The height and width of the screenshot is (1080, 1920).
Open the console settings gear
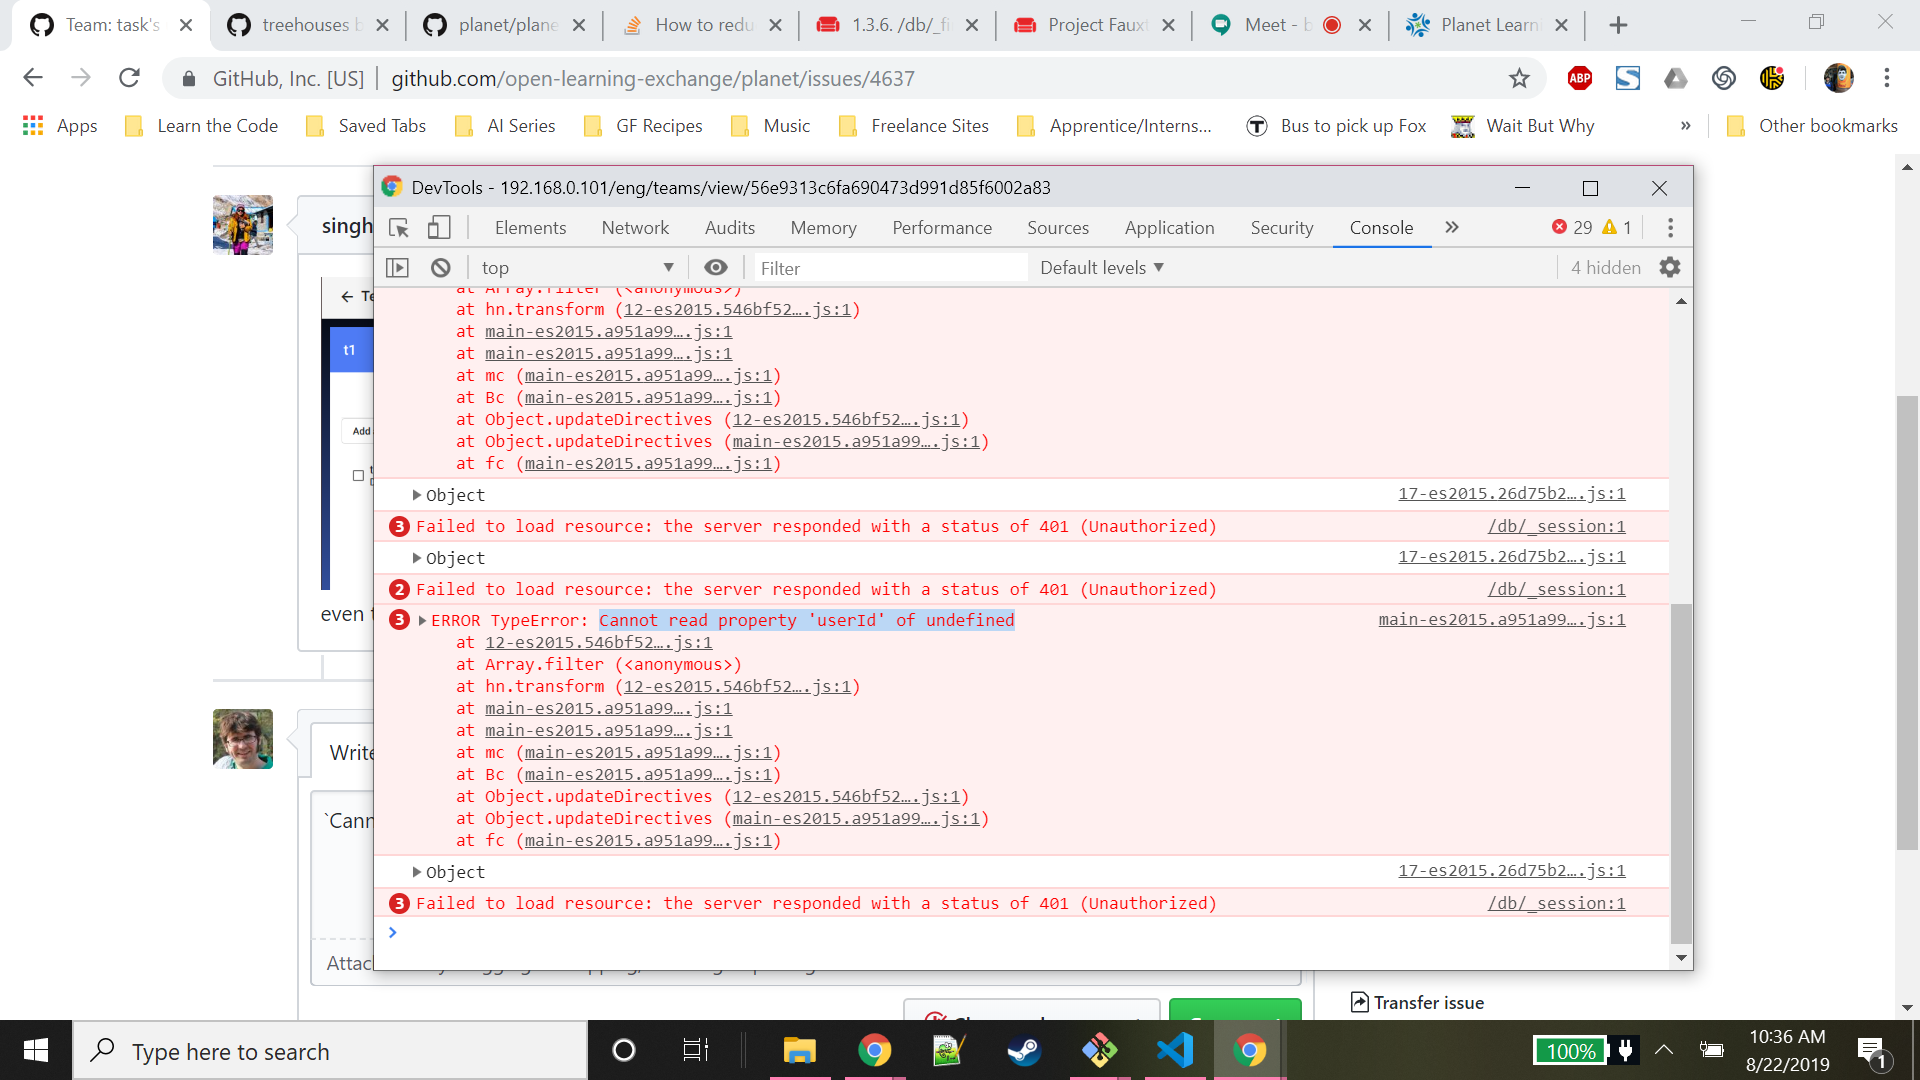(1669, 267)
